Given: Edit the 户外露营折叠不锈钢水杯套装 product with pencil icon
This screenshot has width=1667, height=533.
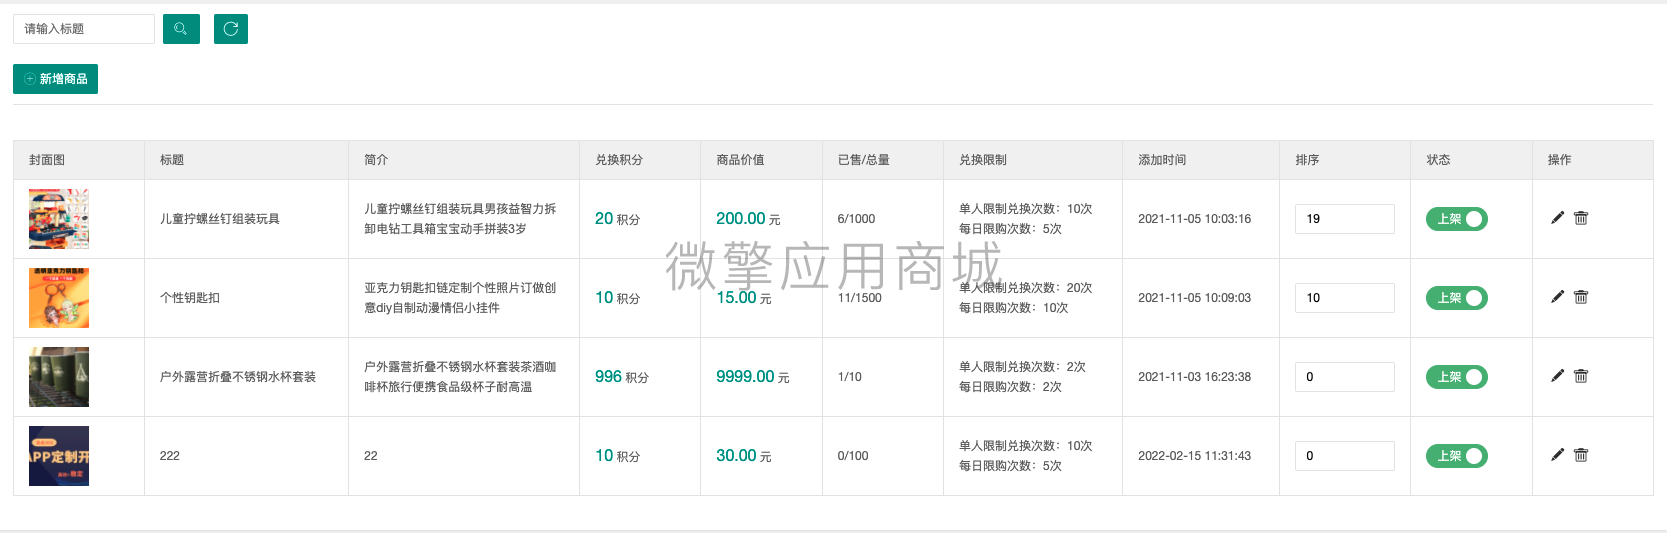Looking at the screenshot, I should click(1557, 376).
